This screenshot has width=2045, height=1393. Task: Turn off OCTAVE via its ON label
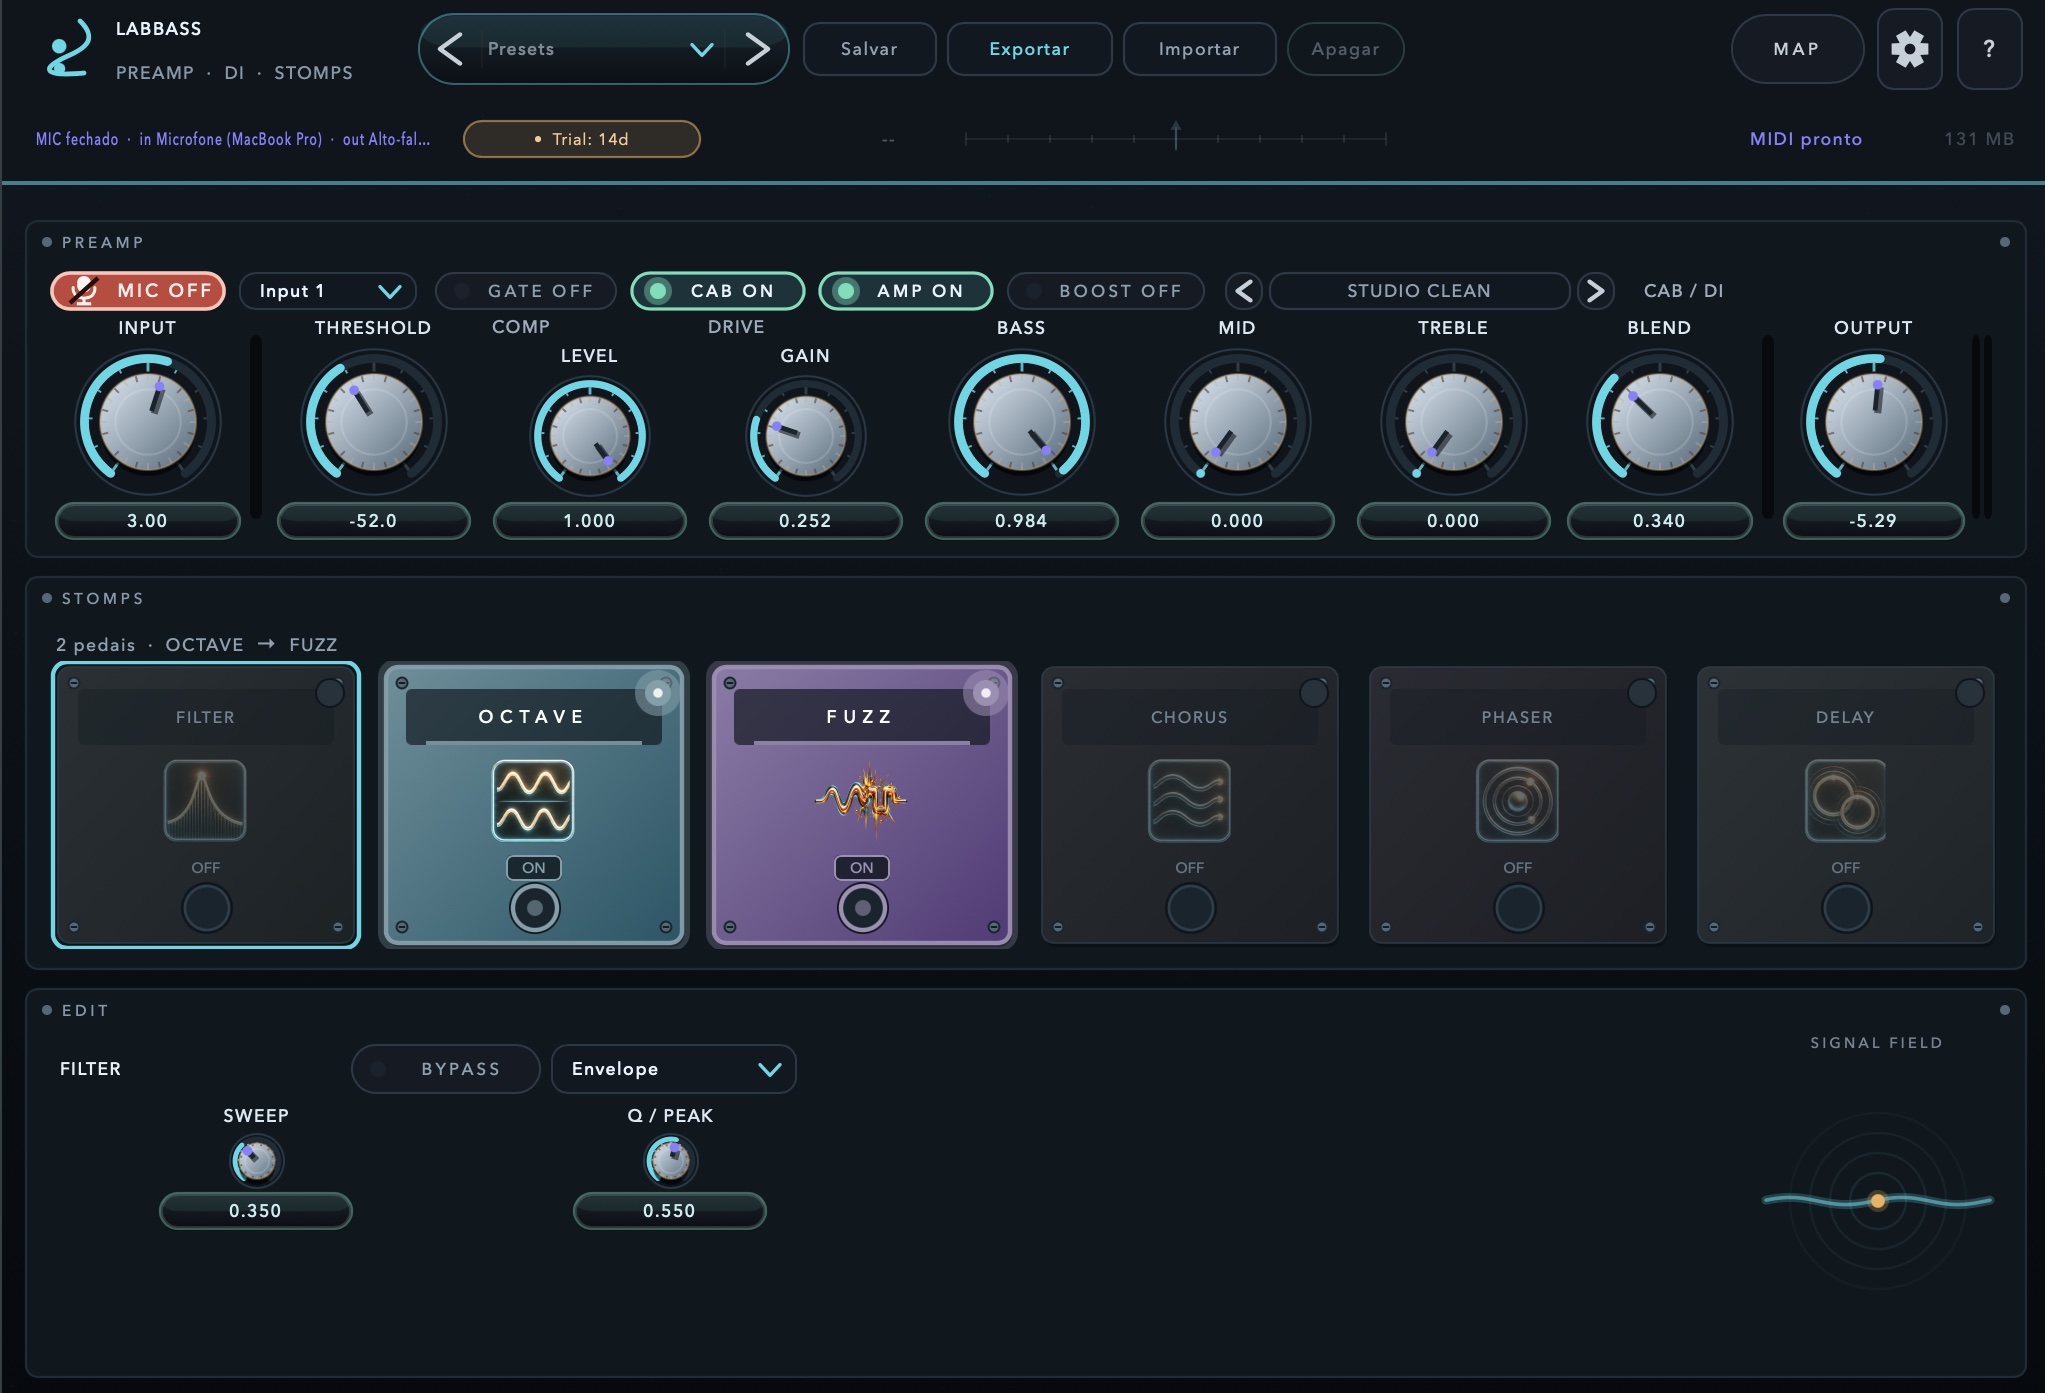pos(534,868)
